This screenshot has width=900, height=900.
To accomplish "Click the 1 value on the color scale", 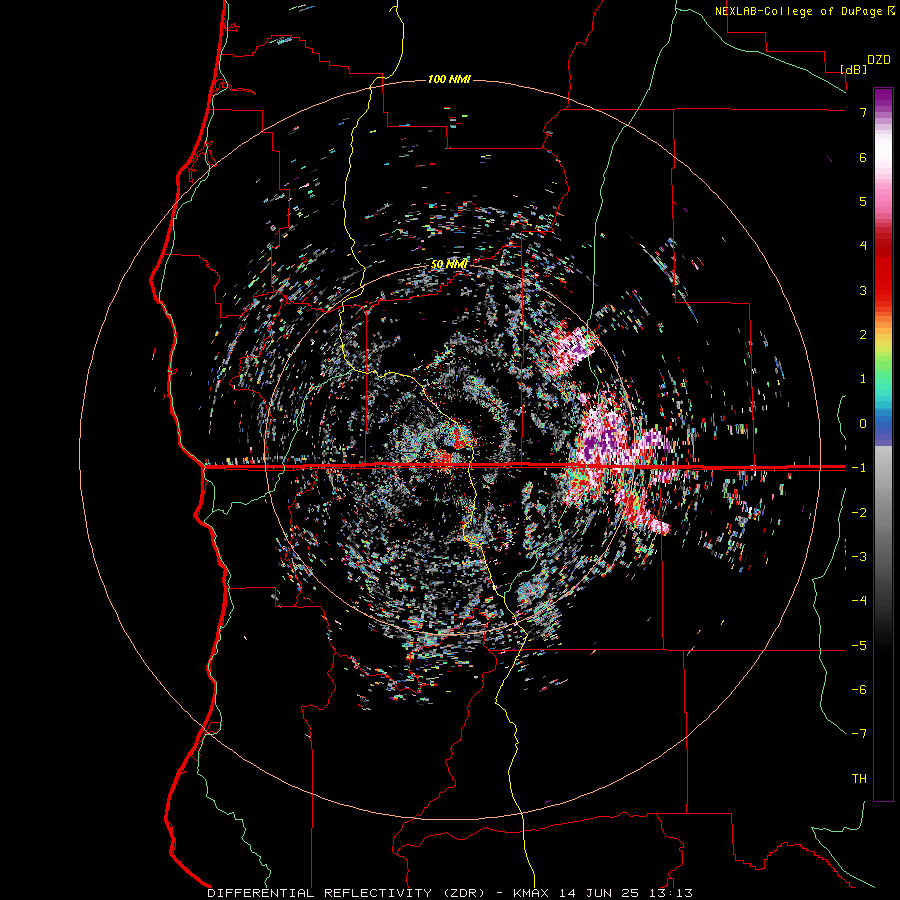I will [863, 379].
